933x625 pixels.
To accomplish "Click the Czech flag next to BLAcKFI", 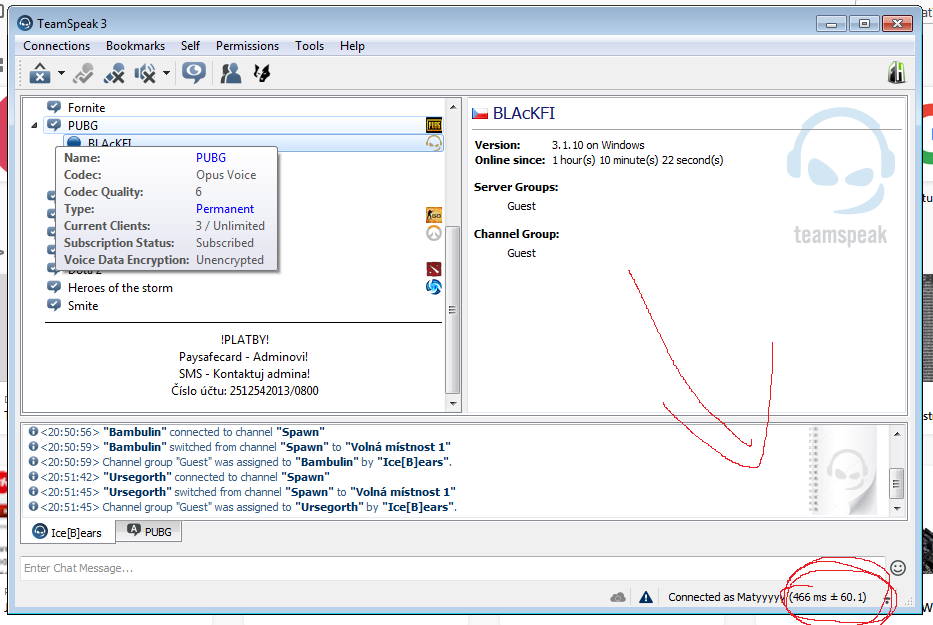I will (x=480, y=114).
